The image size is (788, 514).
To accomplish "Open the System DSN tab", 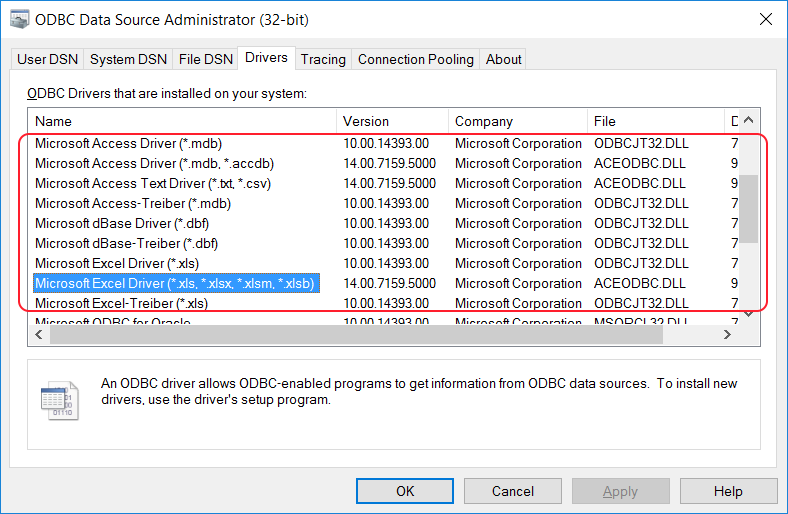I will pos(128,59).
